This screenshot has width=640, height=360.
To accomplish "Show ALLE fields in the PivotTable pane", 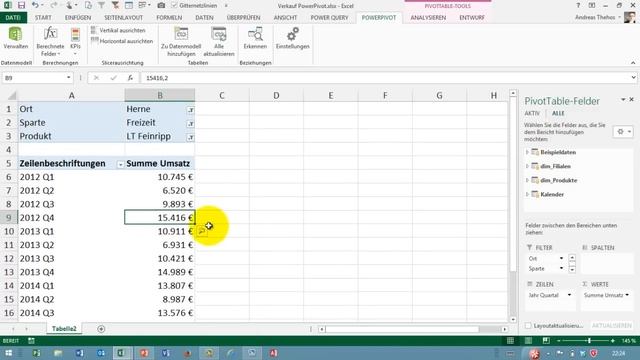I will pyautogui.click(x=558, y=113).
